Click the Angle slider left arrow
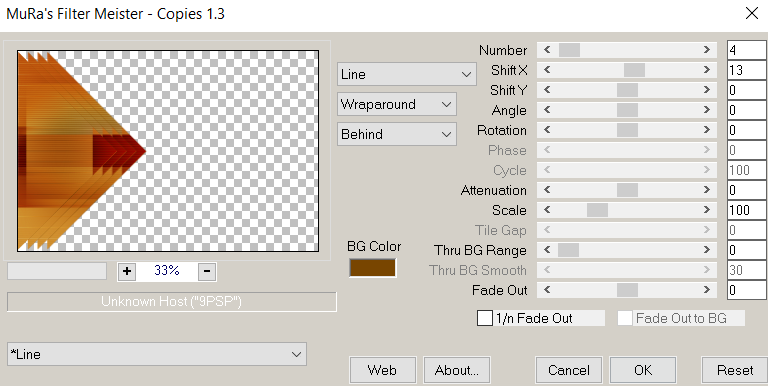The image size is (768, 386). tap(547, 110)
